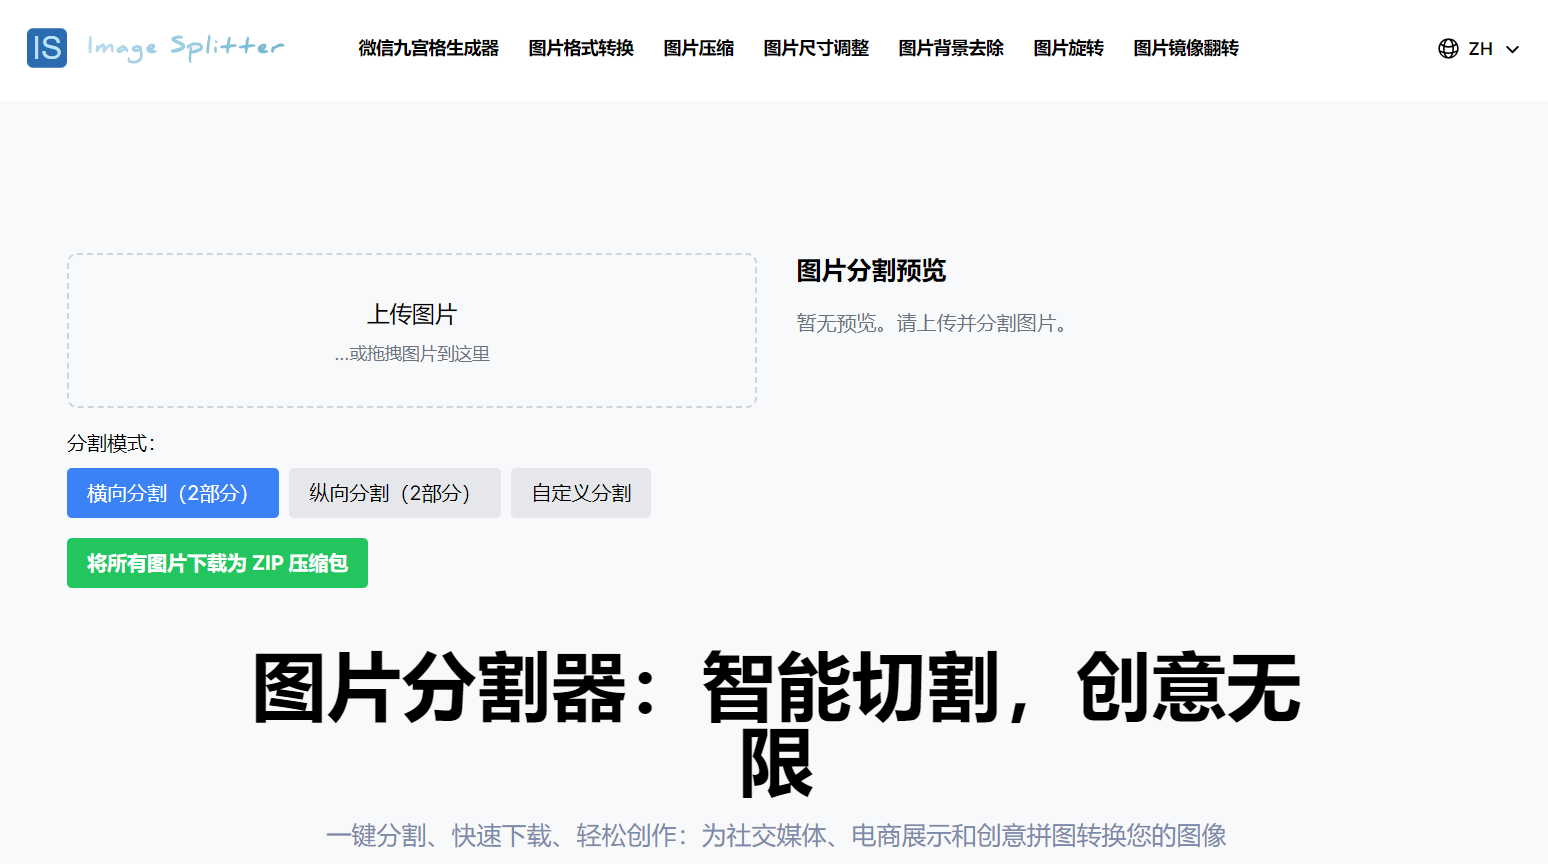The image size is (1548, 864).
Task: Click the Image Splitter handwritten wordmark
Action: (186, 48)
